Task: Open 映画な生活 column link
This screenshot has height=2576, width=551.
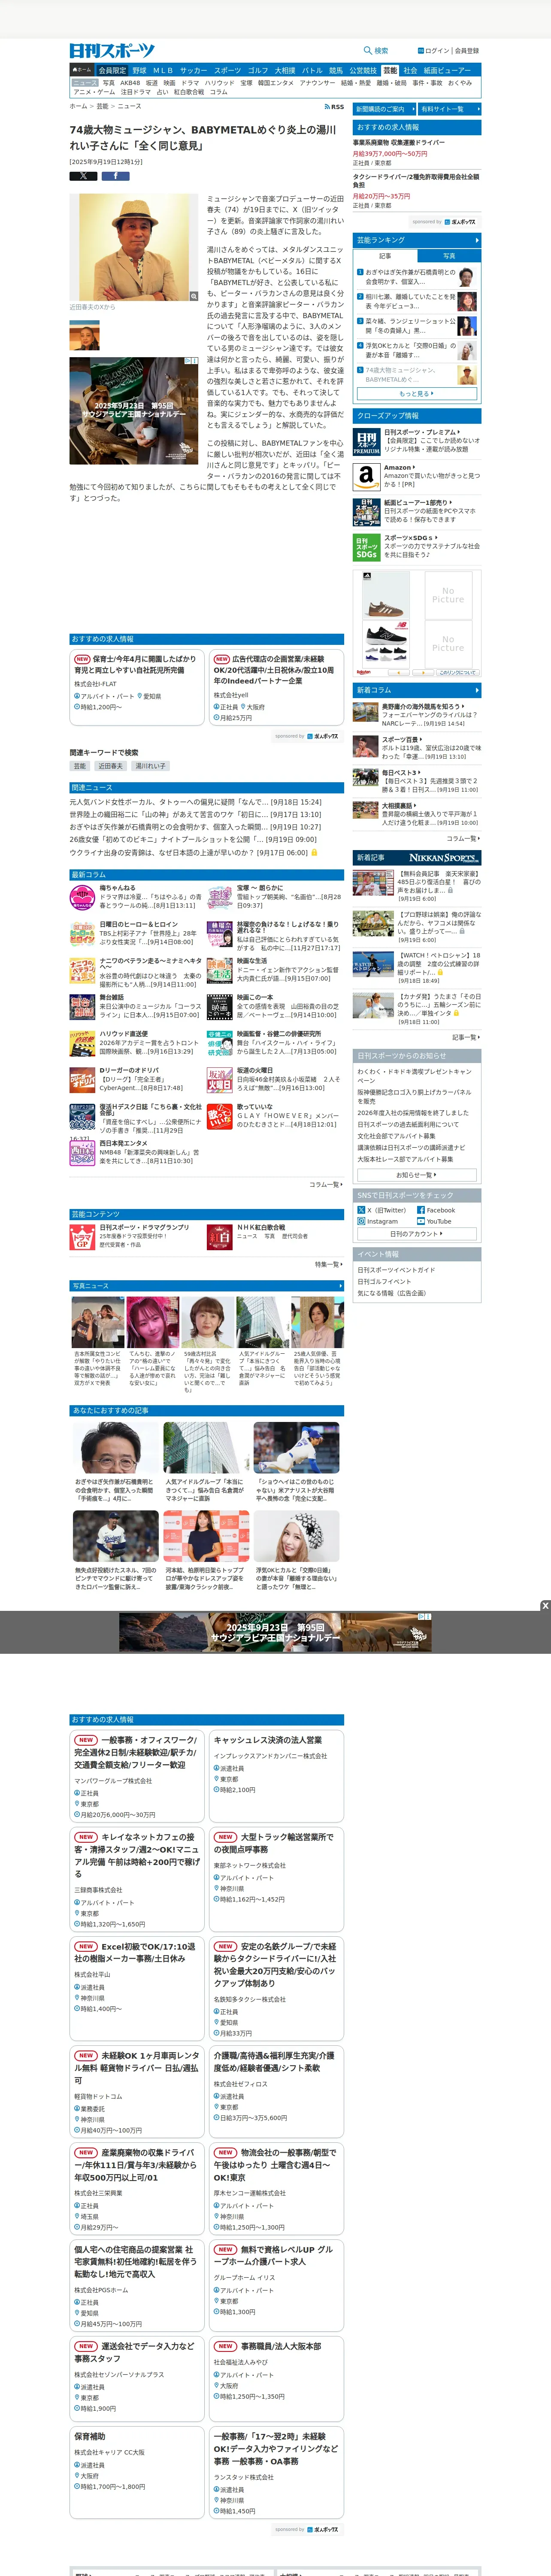Action: pos(251,960)
